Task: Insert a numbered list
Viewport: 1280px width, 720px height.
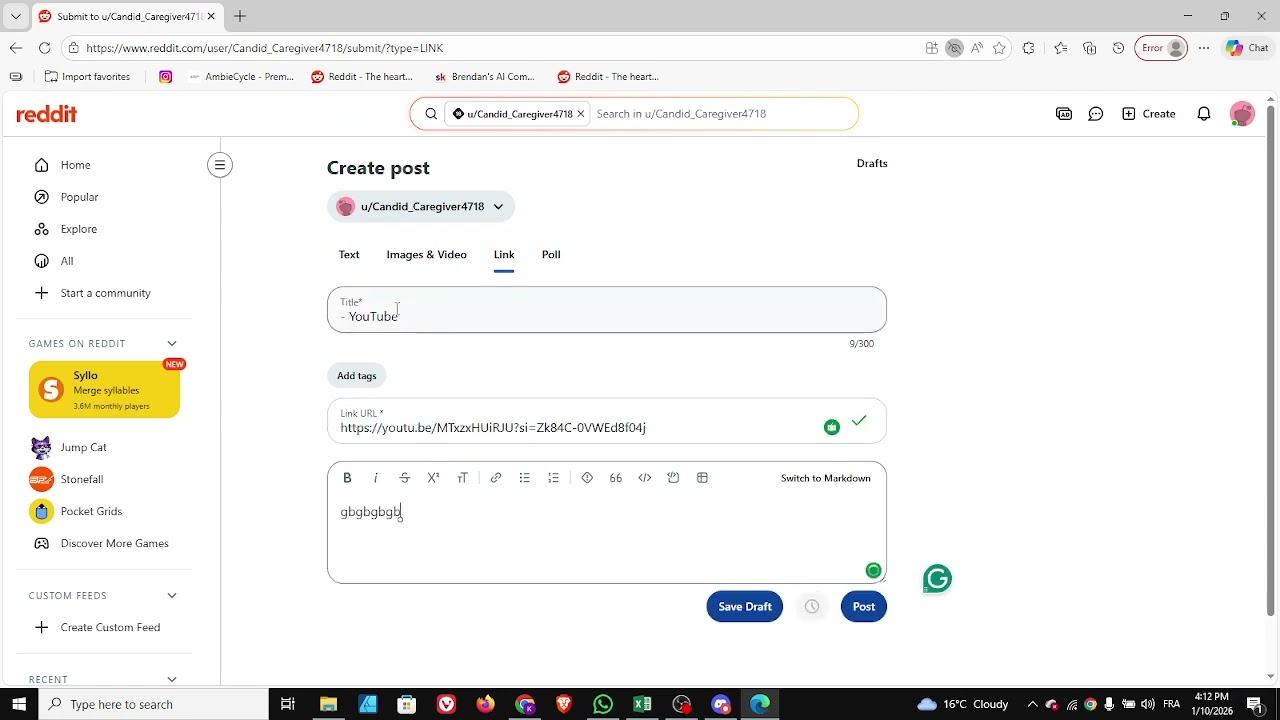Action: point(554,478)
